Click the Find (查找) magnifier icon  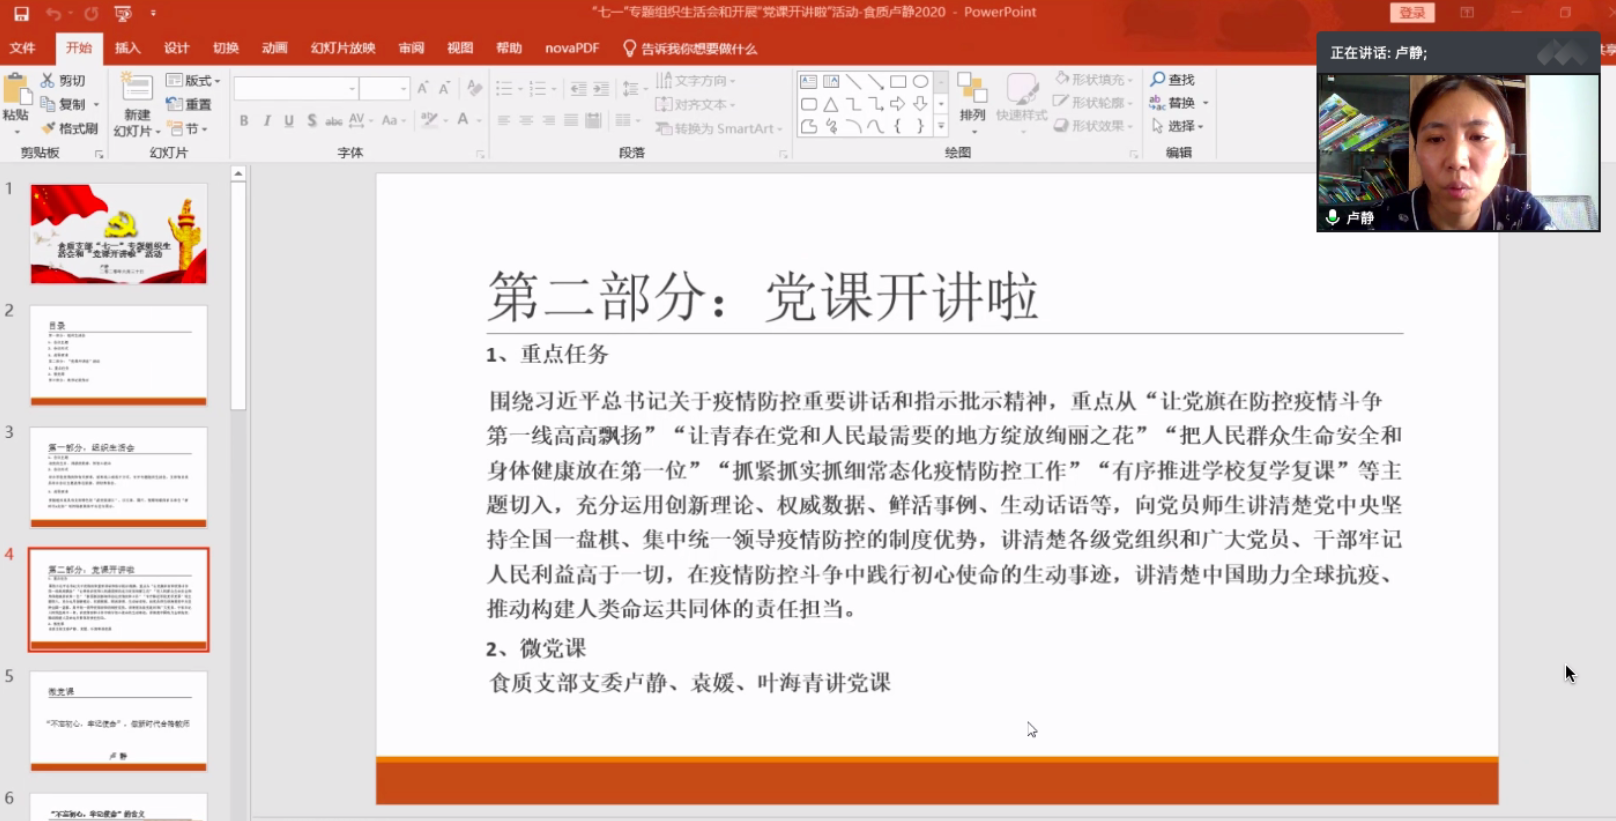pyautogui.click(x=1158, y=79)
